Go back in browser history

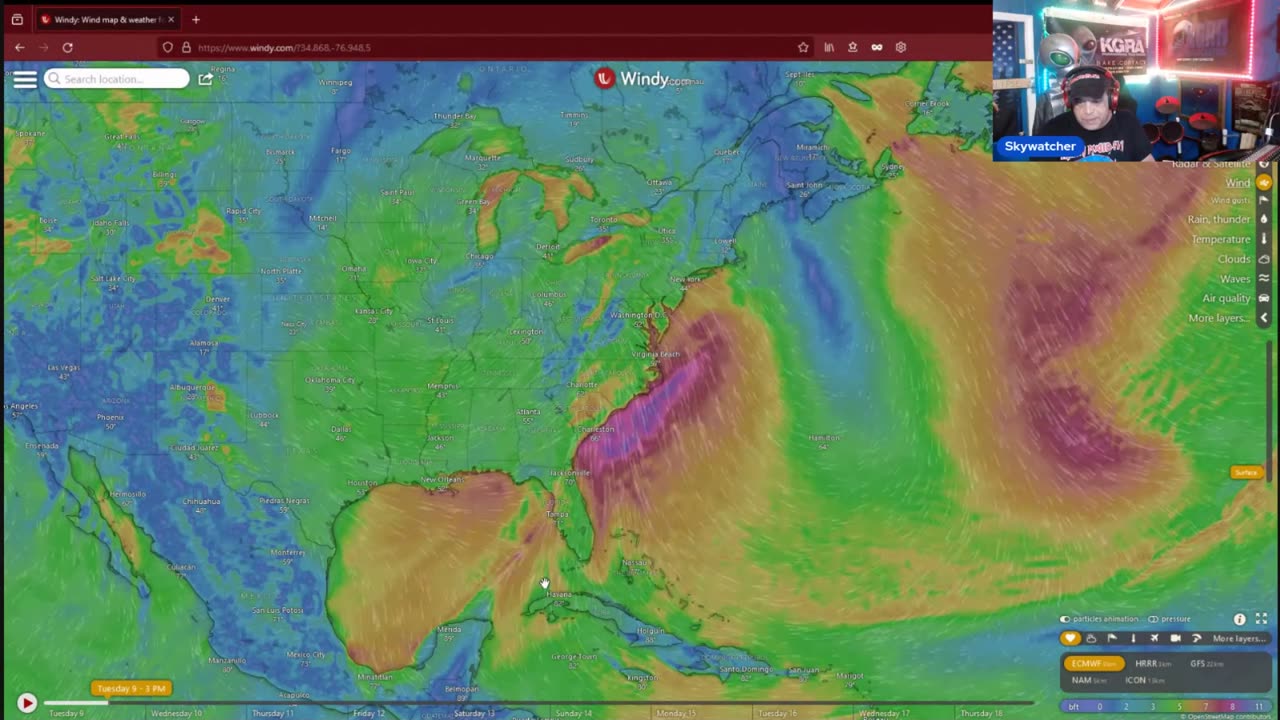click(19, 47)
